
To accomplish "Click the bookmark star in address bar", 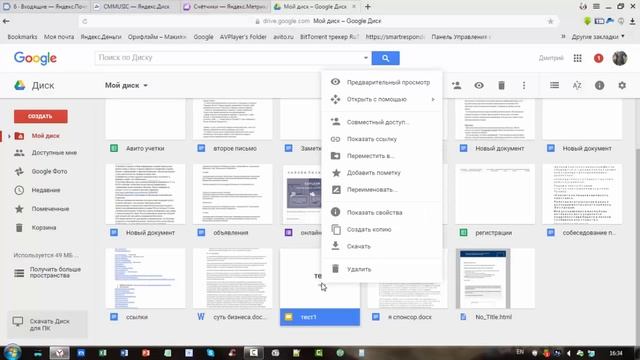I will click(x=550, y=21).
